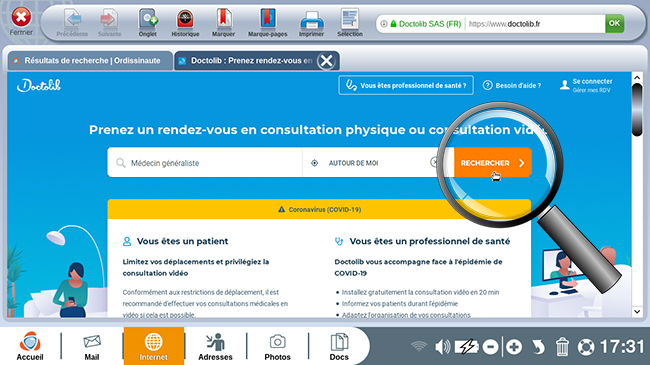Screen dimensions: 650x365
Task: Activate the Sélection tool
Action: click(x=350, y=23)
